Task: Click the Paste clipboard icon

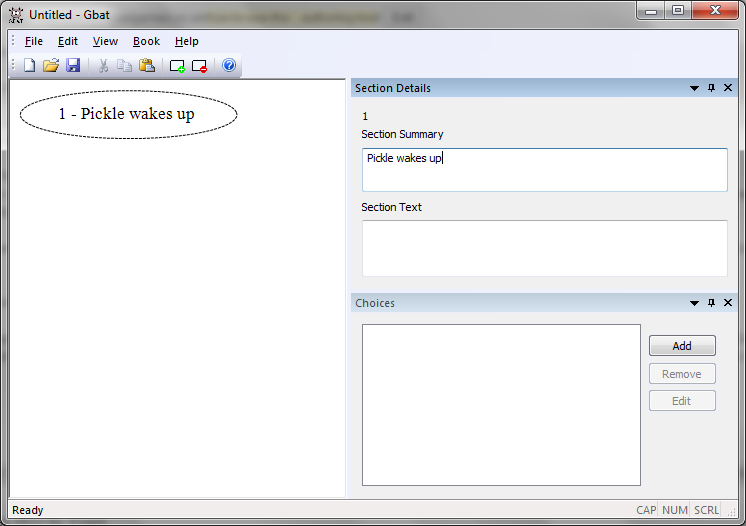Action: click(147, 65)
